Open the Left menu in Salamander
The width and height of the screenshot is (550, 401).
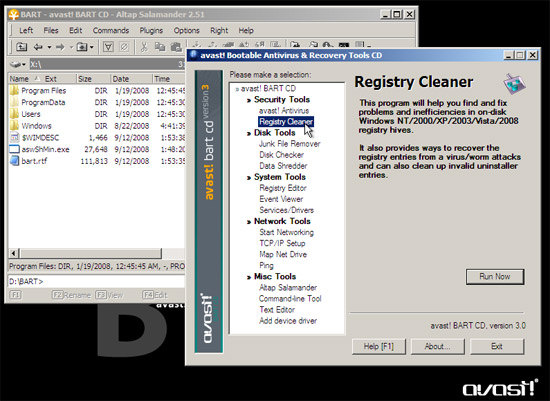[x=26, y=31]
